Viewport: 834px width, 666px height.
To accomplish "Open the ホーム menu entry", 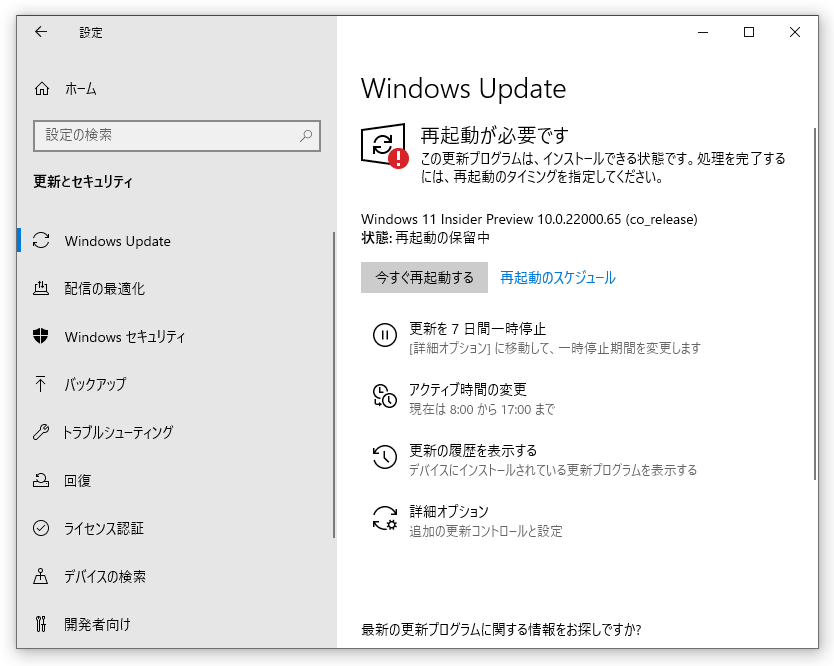I will tap(80, 89).
